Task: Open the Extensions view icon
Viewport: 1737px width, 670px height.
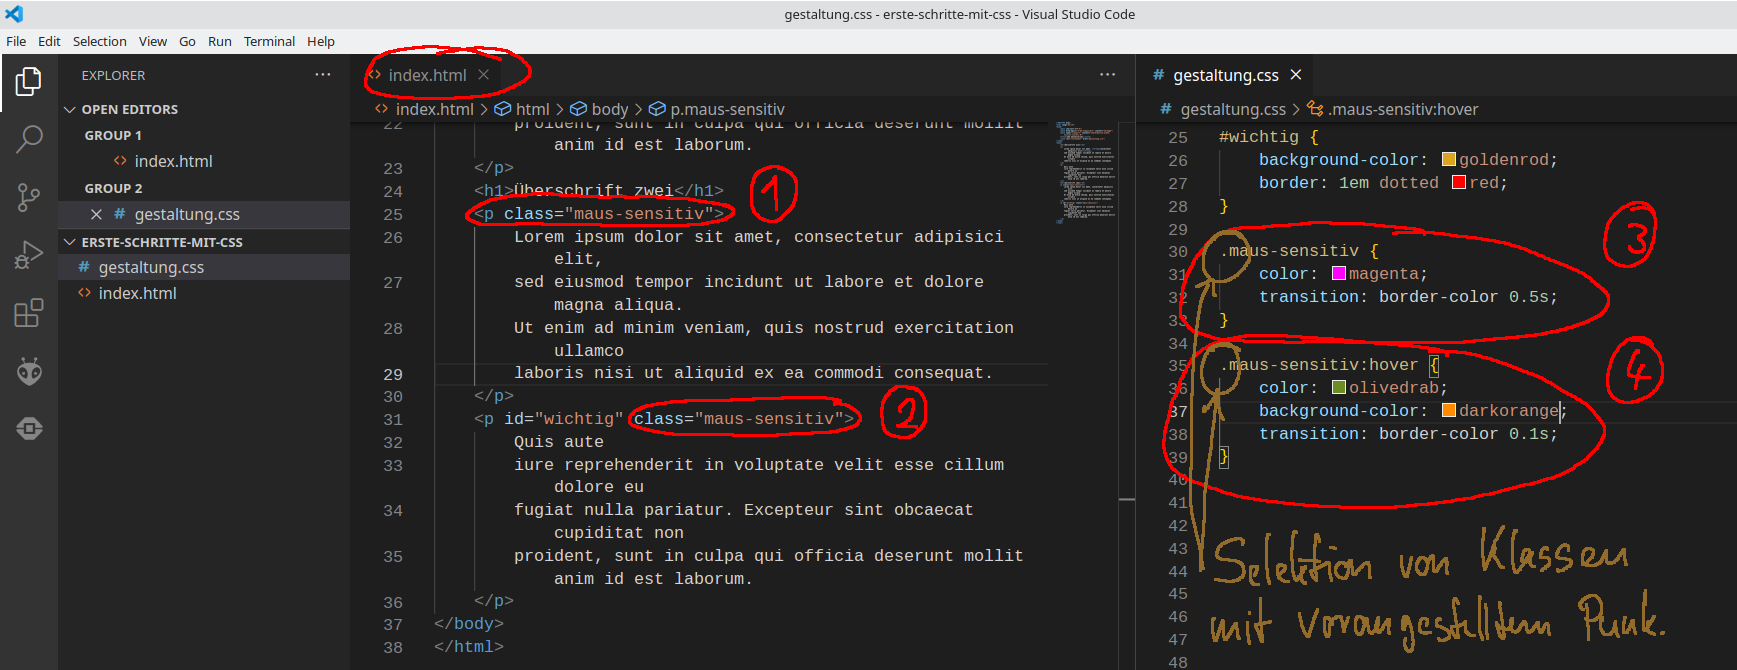Action: click(29, 313)
